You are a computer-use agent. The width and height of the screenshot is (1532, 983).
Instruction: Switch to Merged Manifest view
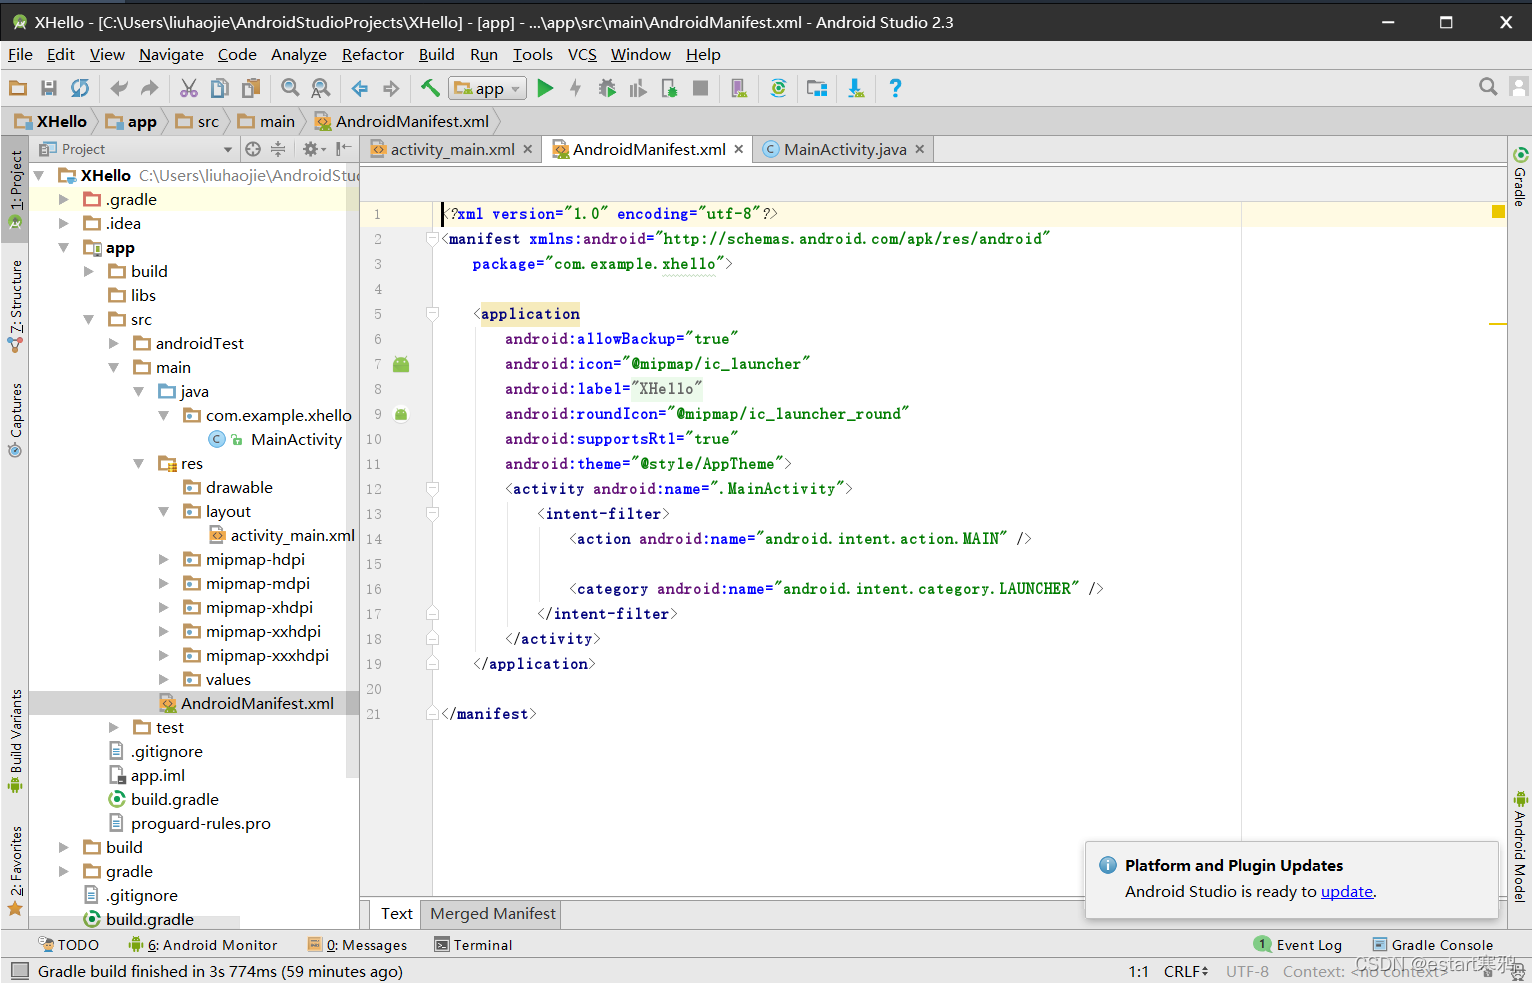(x=492, y=914)
